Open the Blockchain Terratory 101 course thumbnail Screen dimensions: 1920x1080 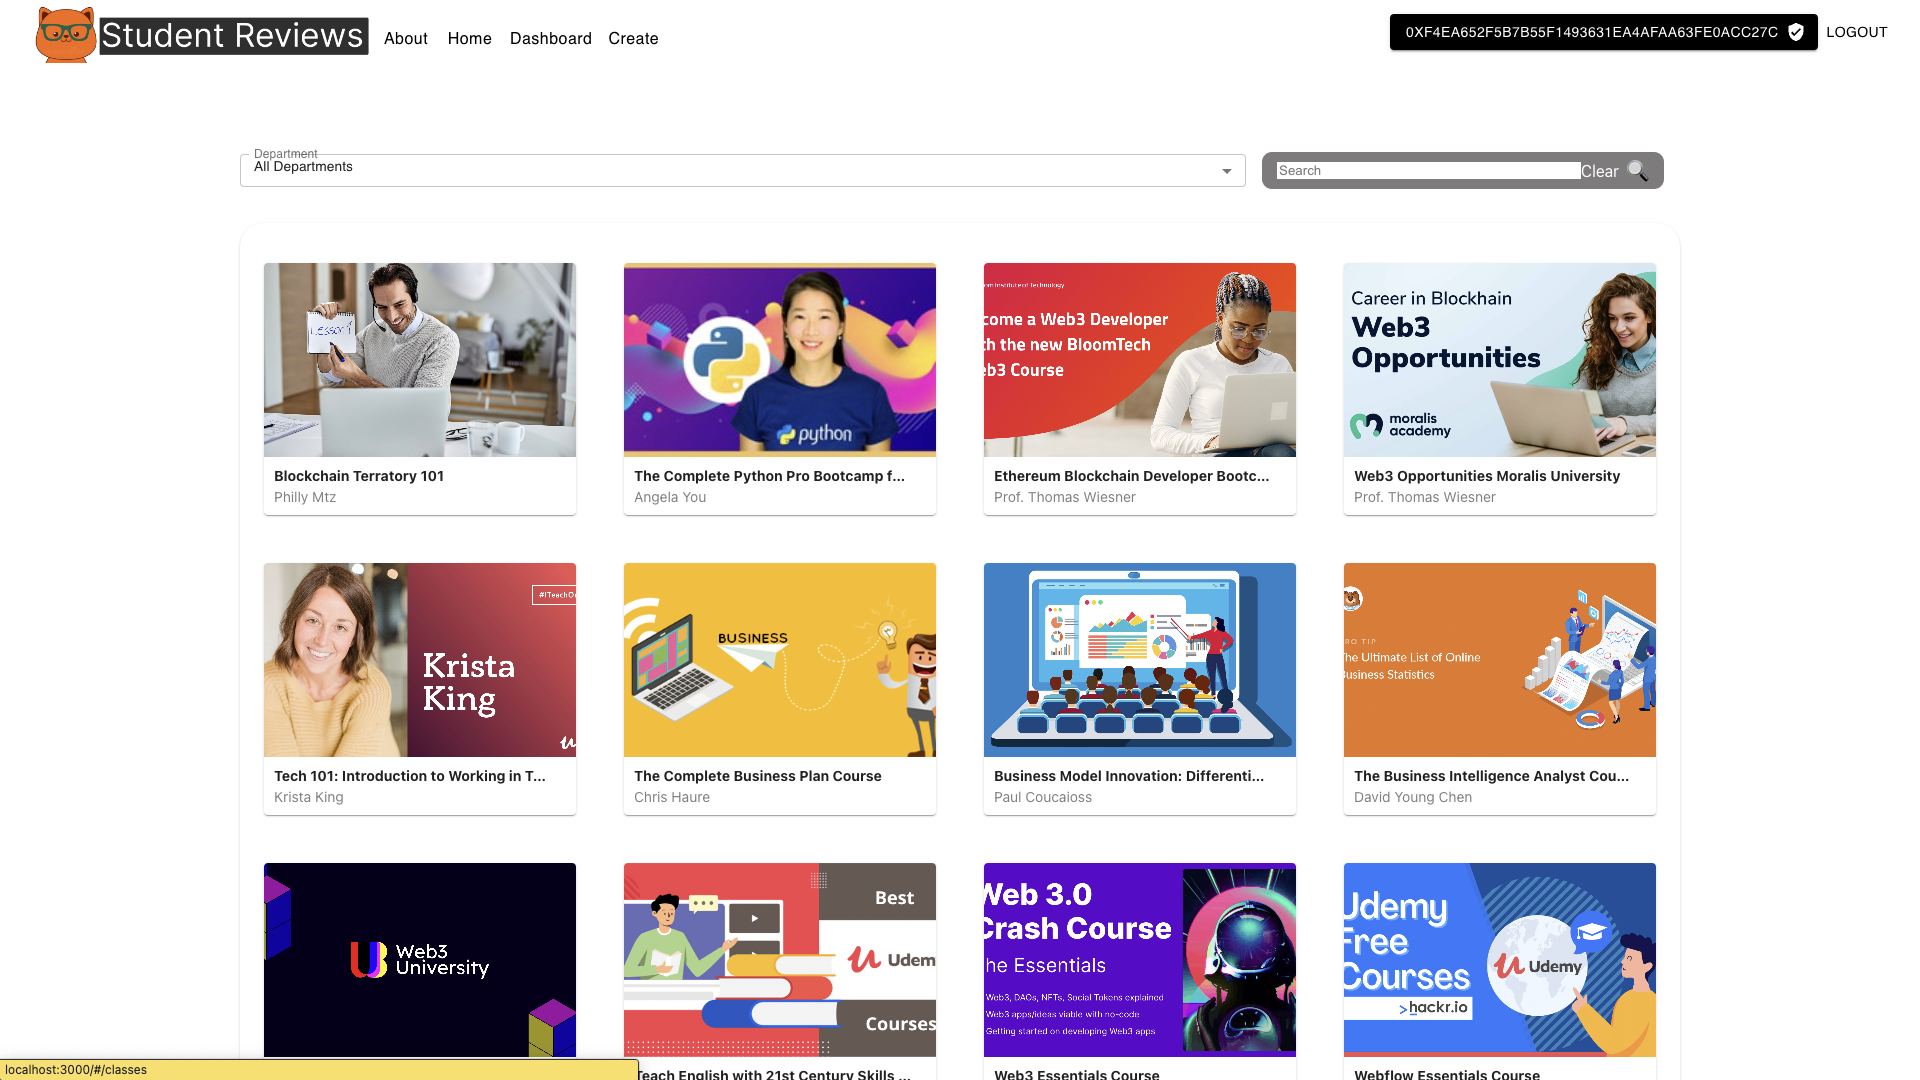(x=420, y=360)
